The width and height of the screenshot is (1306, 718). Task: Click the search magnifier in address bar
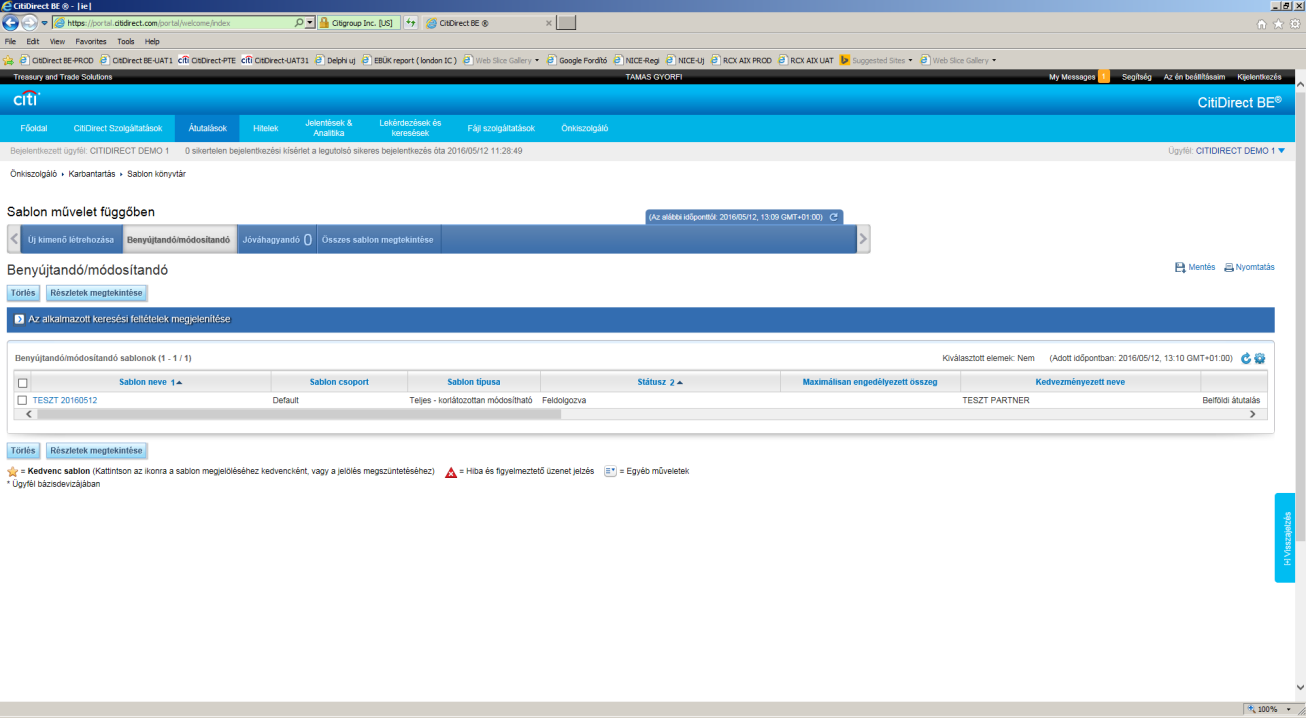[x=299, y=22]
